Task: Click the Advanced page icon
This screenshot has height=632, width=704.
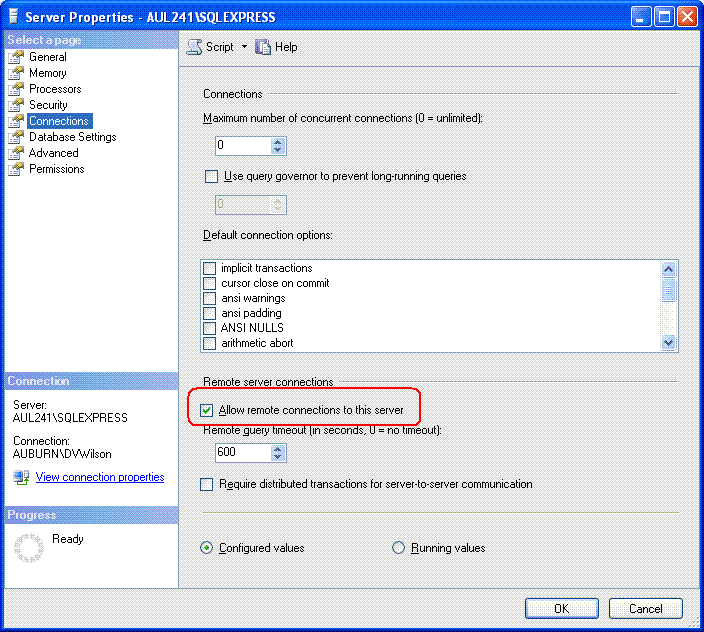Action: click(x=16, y=153)
